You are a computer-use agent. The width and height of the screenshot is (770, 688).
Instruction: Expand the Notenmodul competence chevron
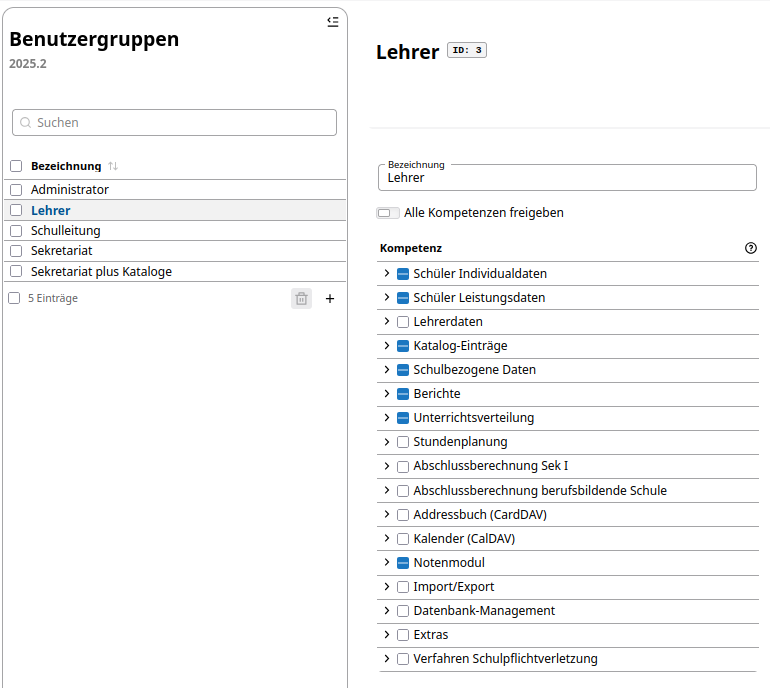(386, 562)
